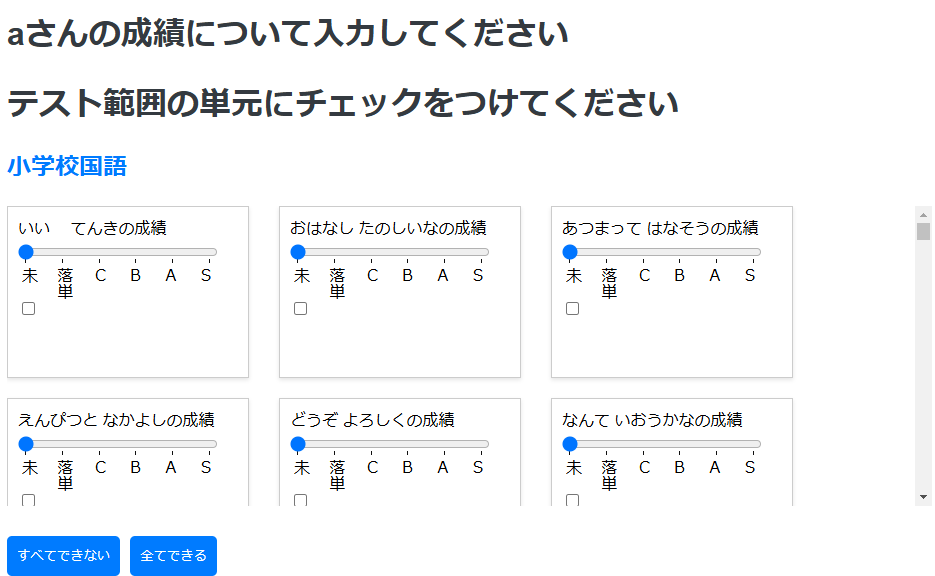This screenshot has height=576, width=935.
Task: Set えんぴつと なかよし slider to C
Action: click(100, 444)
